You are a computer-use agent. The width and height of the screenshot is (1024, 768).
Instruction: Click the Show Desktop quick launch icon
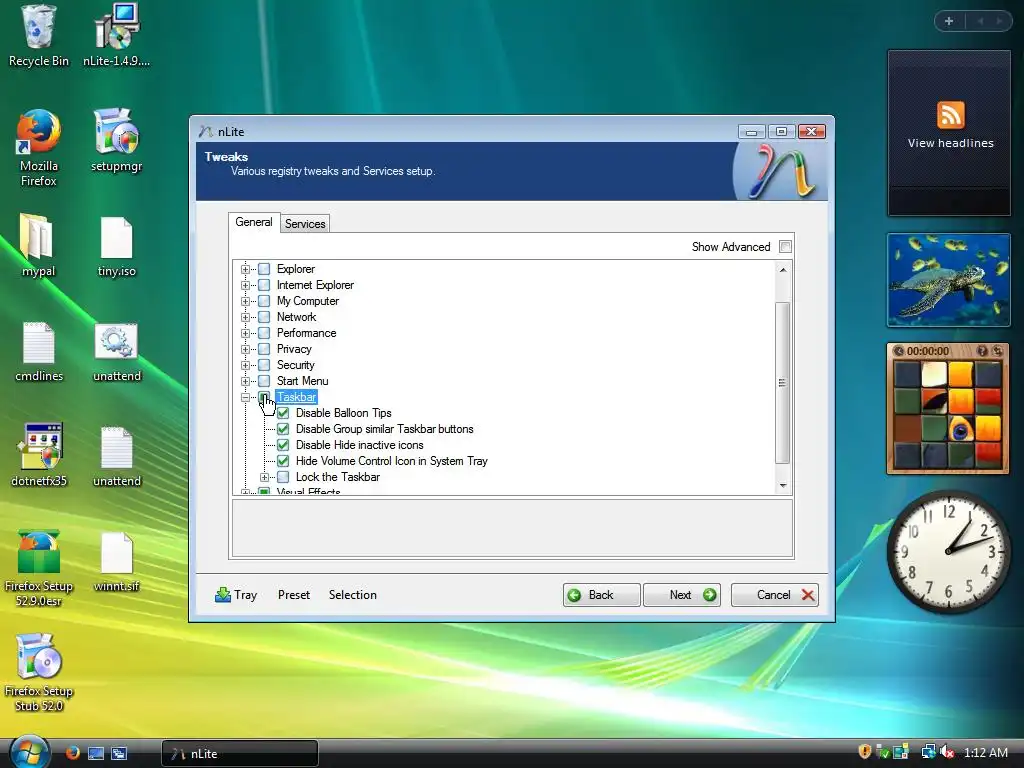click(x=96, y=753)
